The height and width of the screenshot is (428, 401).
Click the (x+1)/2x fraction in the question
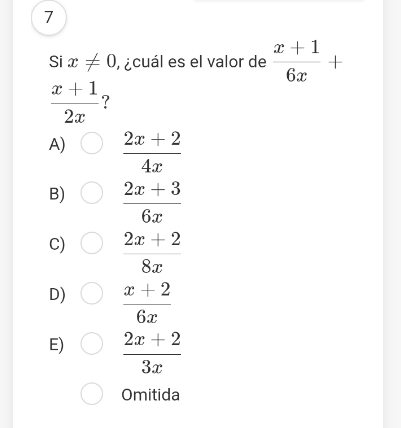click(75, 102)
